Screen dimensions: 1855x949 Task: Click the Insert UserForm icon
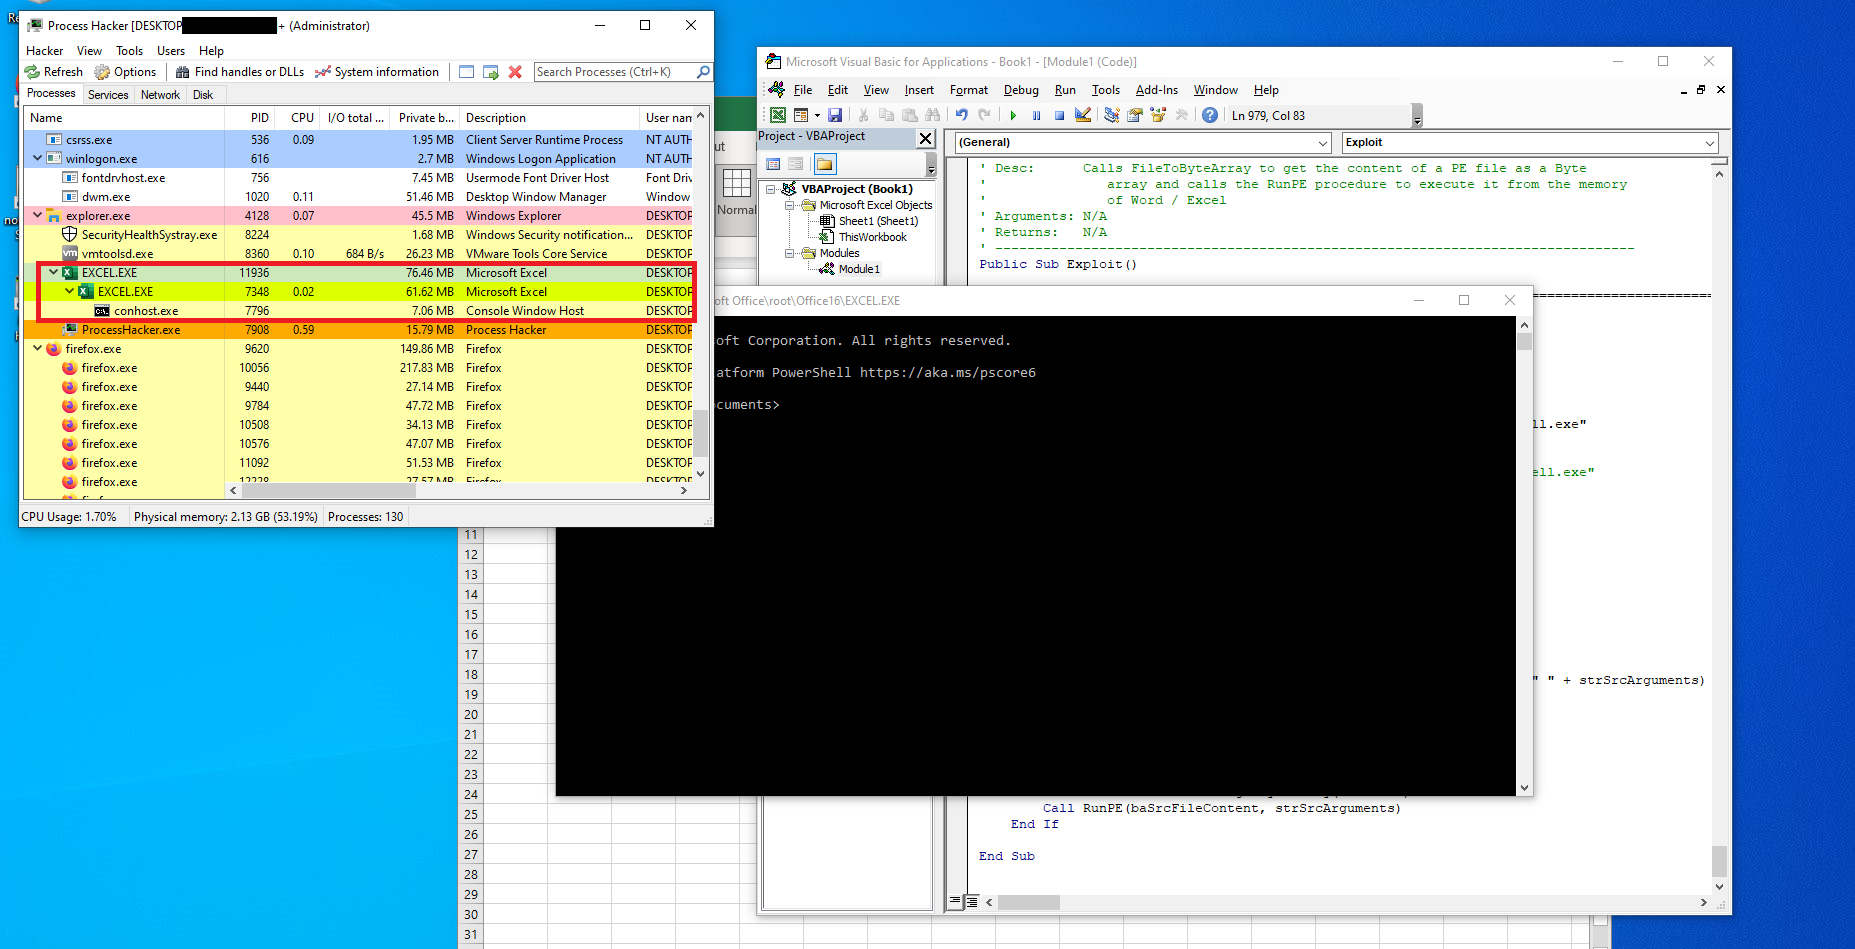[801, 115]
